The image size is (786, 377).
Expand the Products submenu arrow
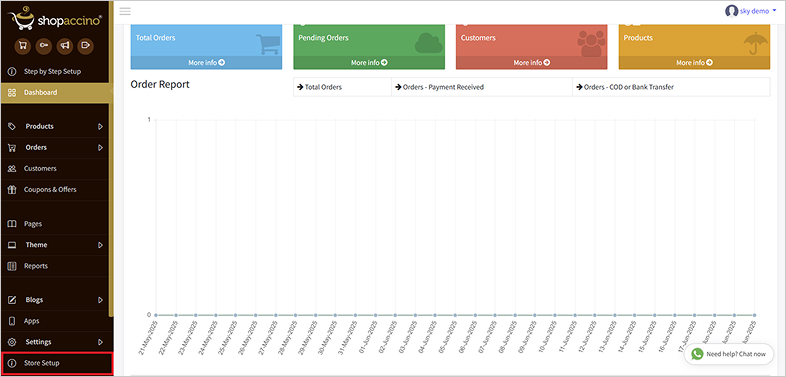(100, 126)
